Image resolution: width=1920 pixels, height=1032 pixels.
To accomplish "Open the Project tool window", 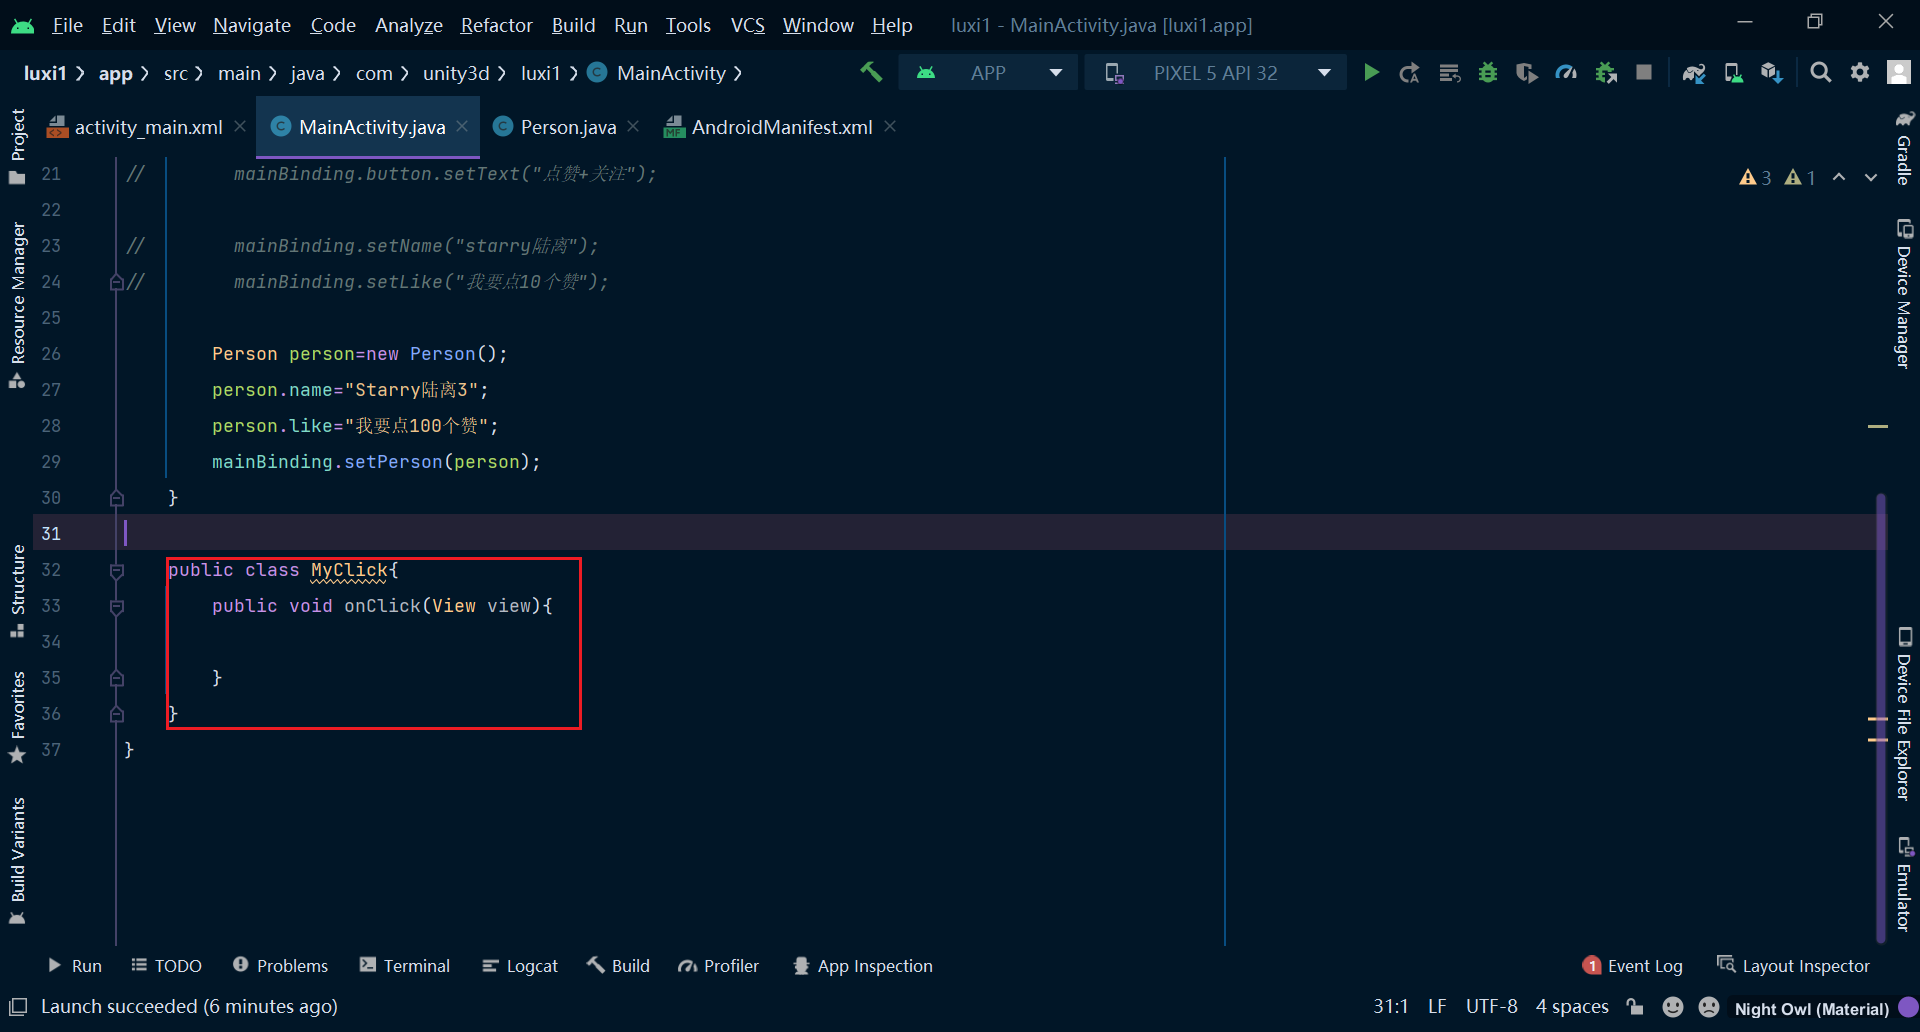I will 17,146.
